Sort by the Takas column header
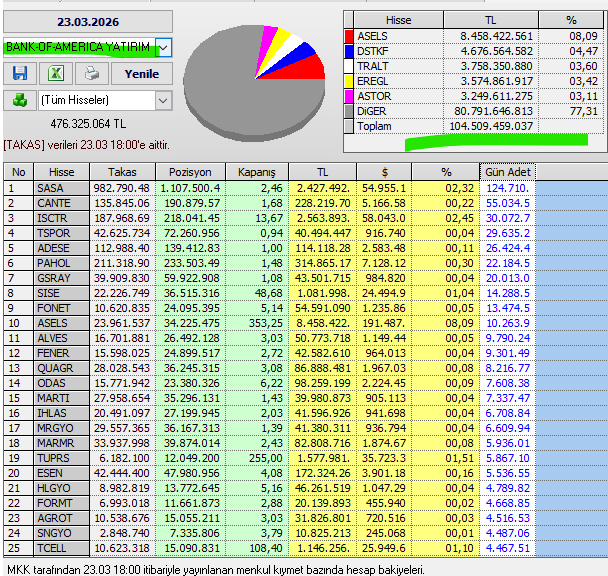Image resolution: width=608 pixels, height=576 pixels. click(123, 172)
